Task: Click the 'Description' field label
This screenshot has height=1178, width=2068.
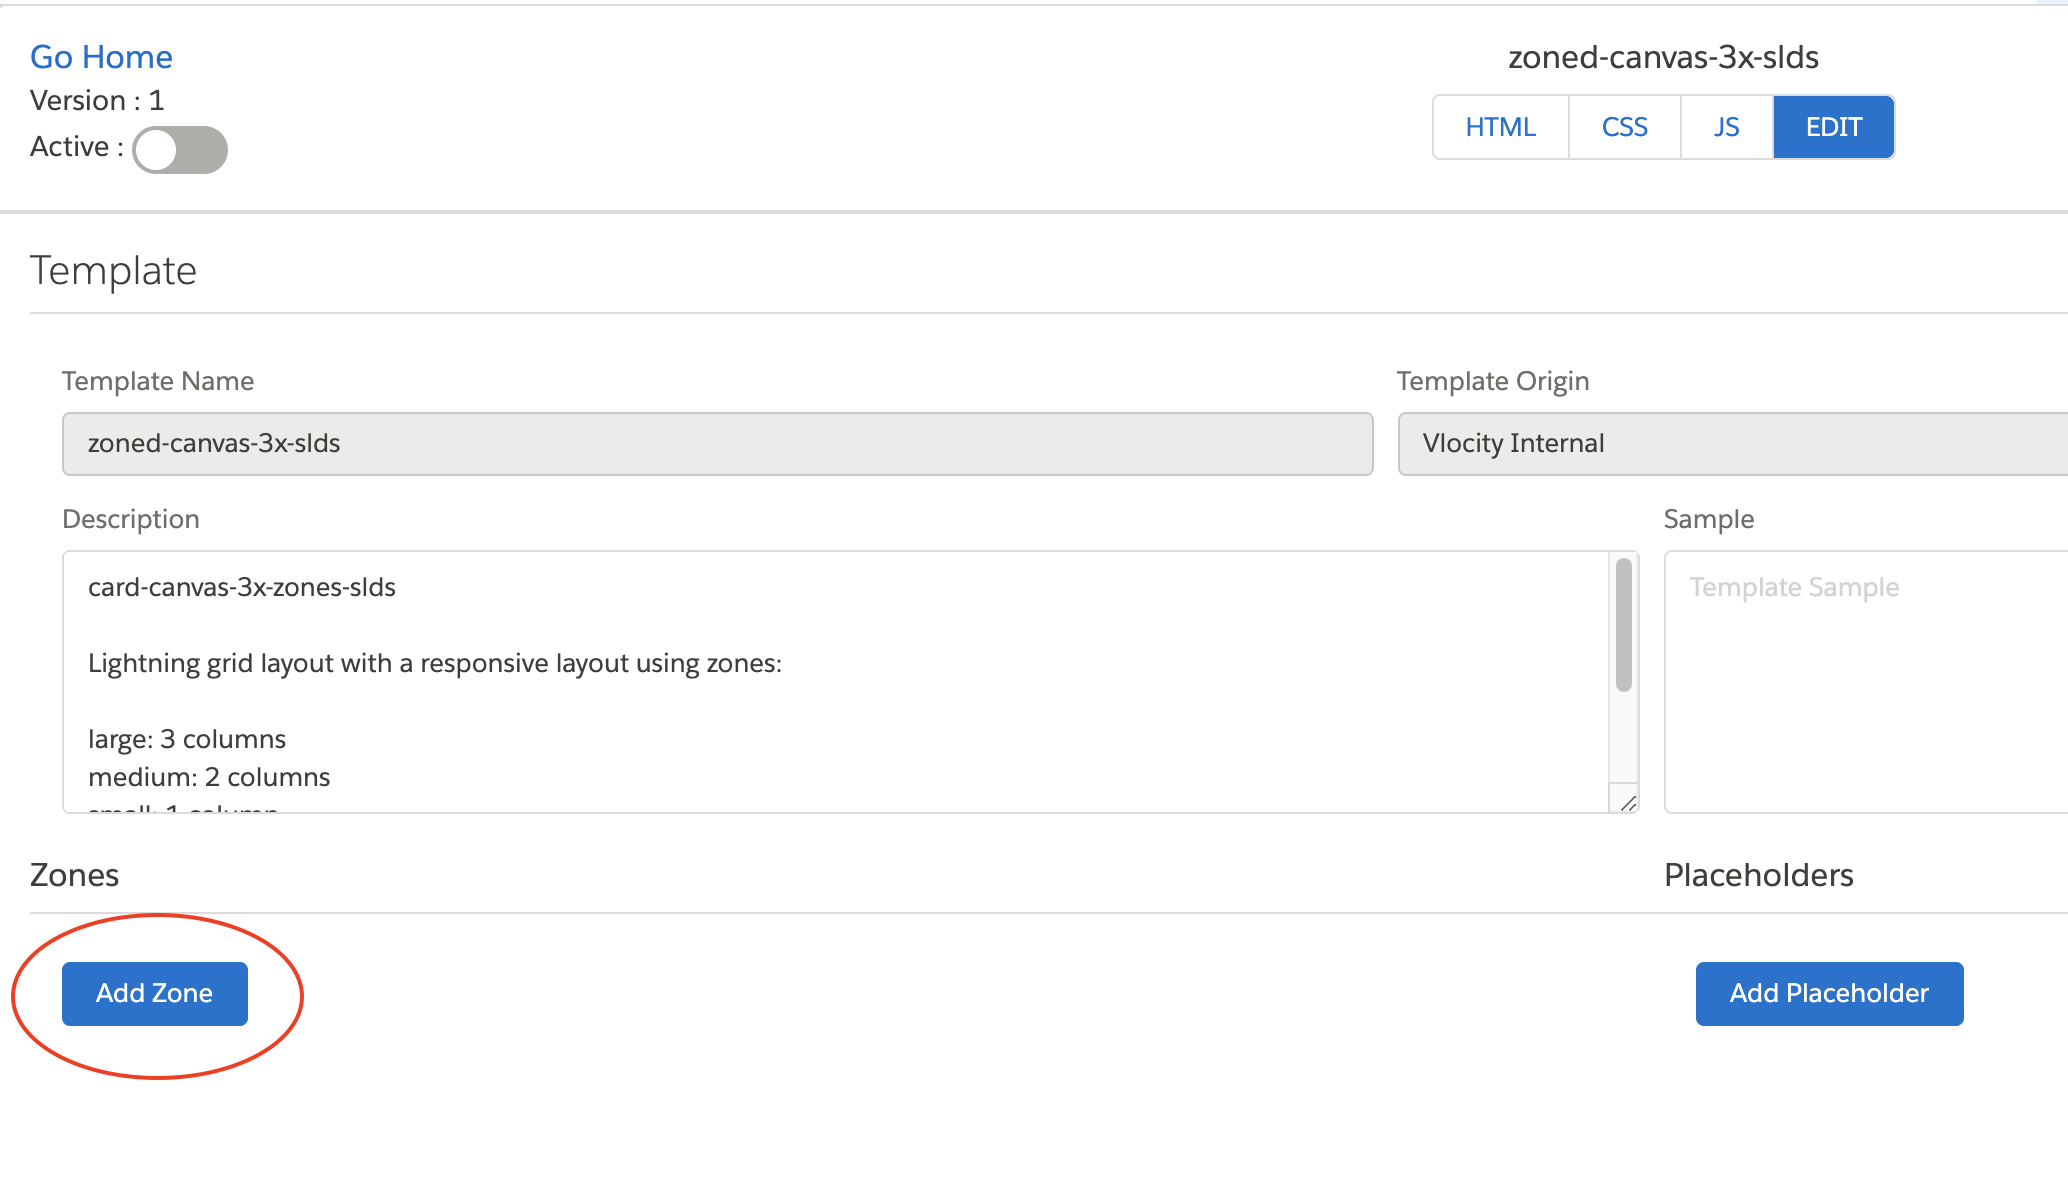Action: click(x=131, y=519)
